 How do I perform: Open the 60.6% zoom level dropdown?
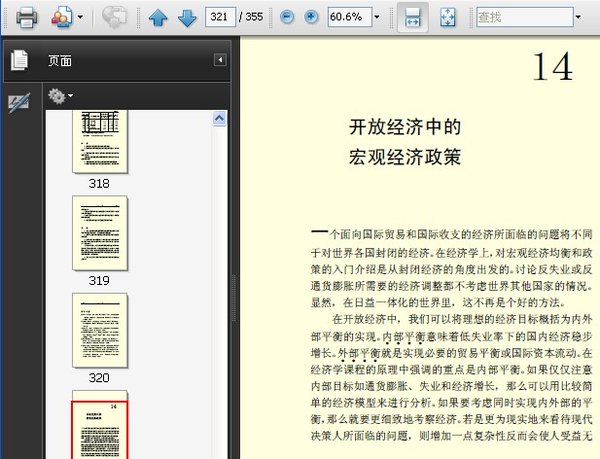tap(376, 18)
